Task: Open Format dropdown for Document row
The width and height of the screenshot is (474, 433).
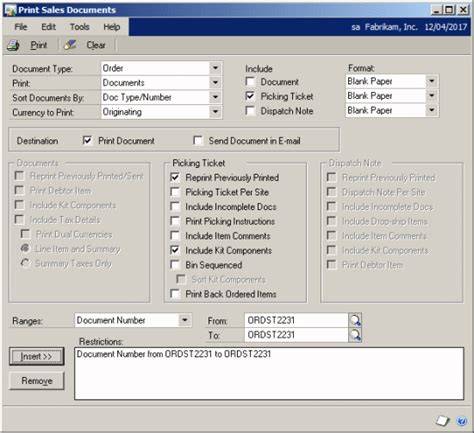Action: pyautogui.click(x=432, y=81)
